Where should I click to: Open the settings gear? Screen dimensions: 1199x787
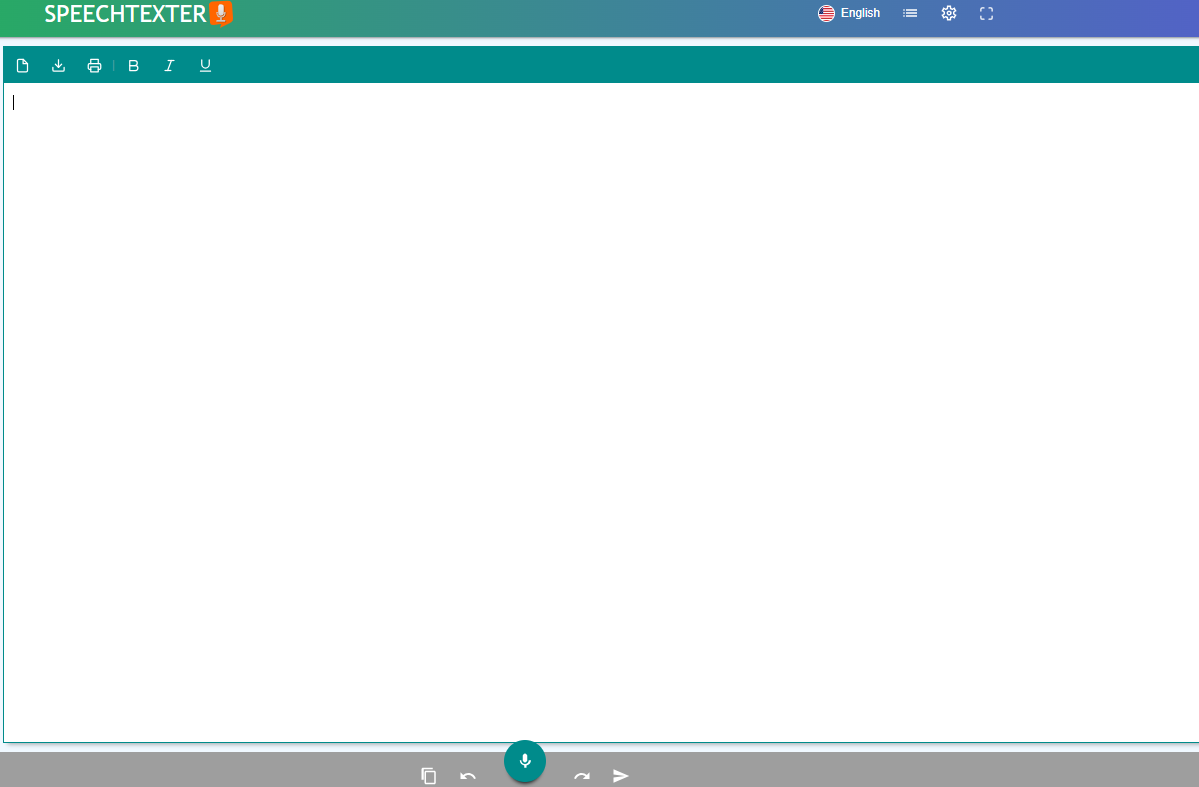click(x=948, y=13)
